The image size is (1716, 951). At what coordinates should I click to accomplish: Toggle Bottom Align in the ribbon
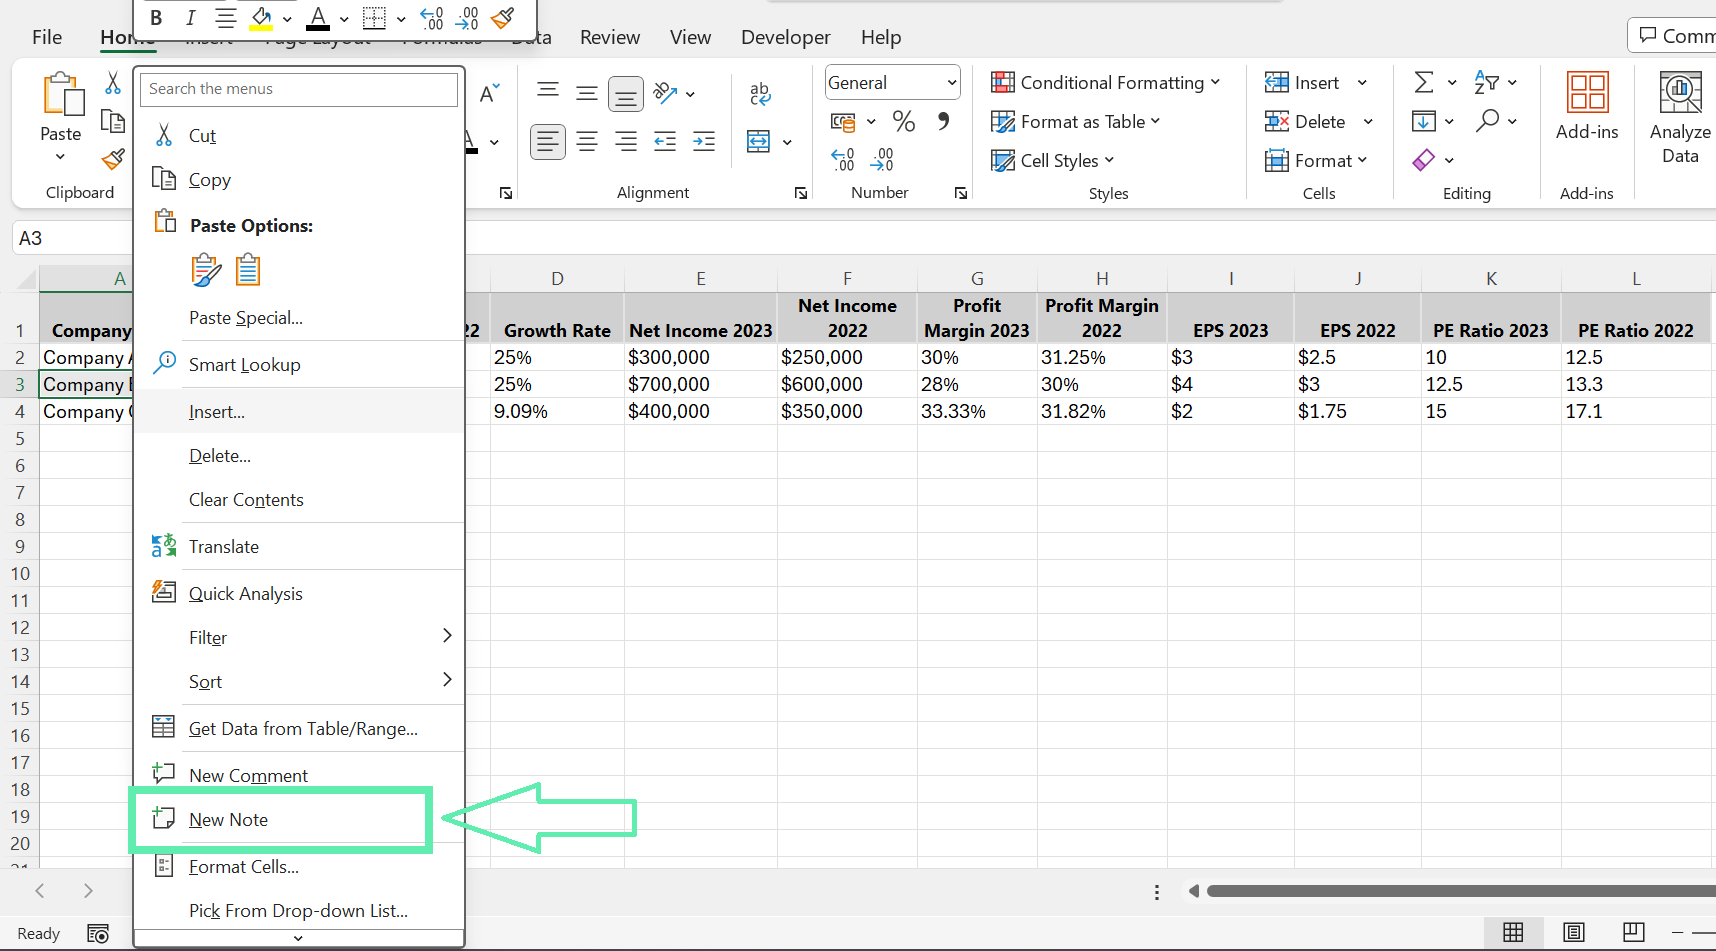click(x=626, y=94)
